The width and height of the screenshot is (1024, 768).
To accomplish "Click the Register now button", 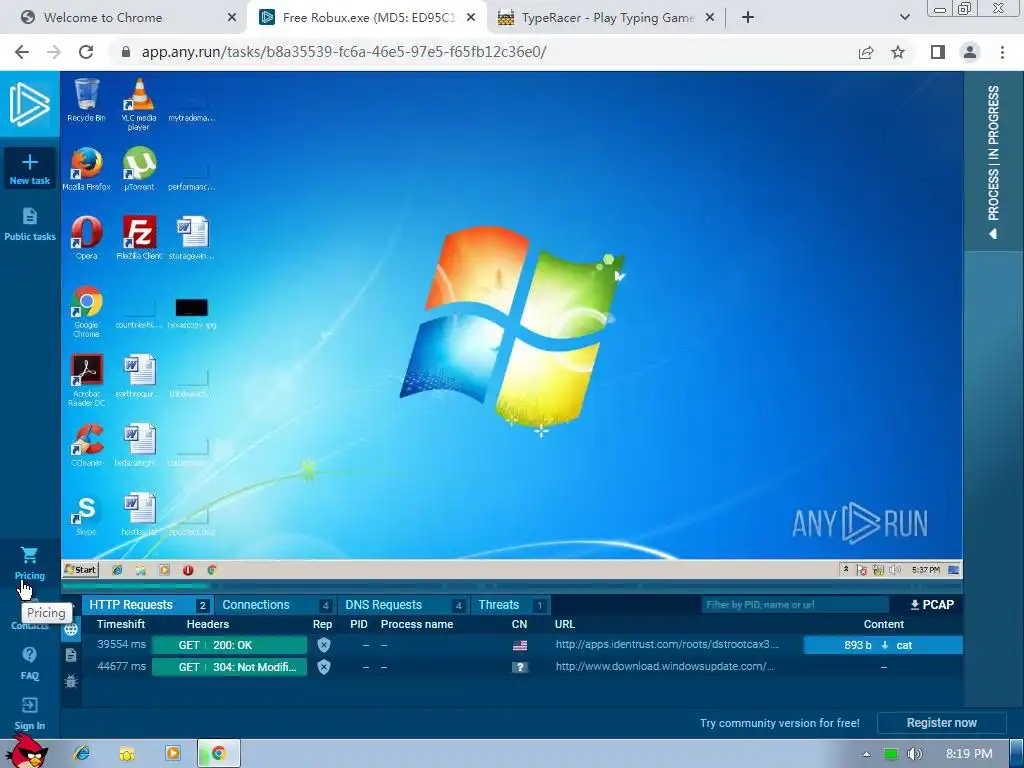I will coord(941,723).
